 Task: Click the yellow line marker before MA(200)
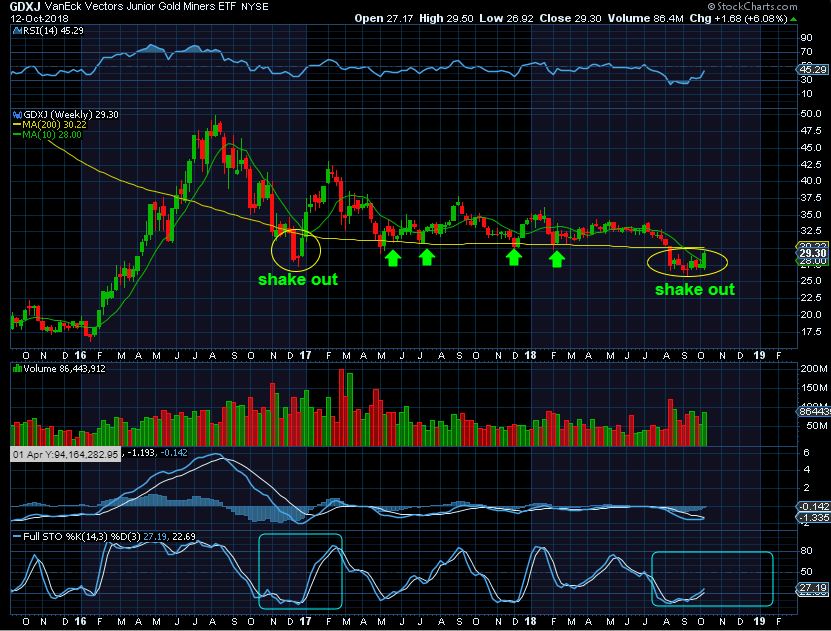click(17, 125)
